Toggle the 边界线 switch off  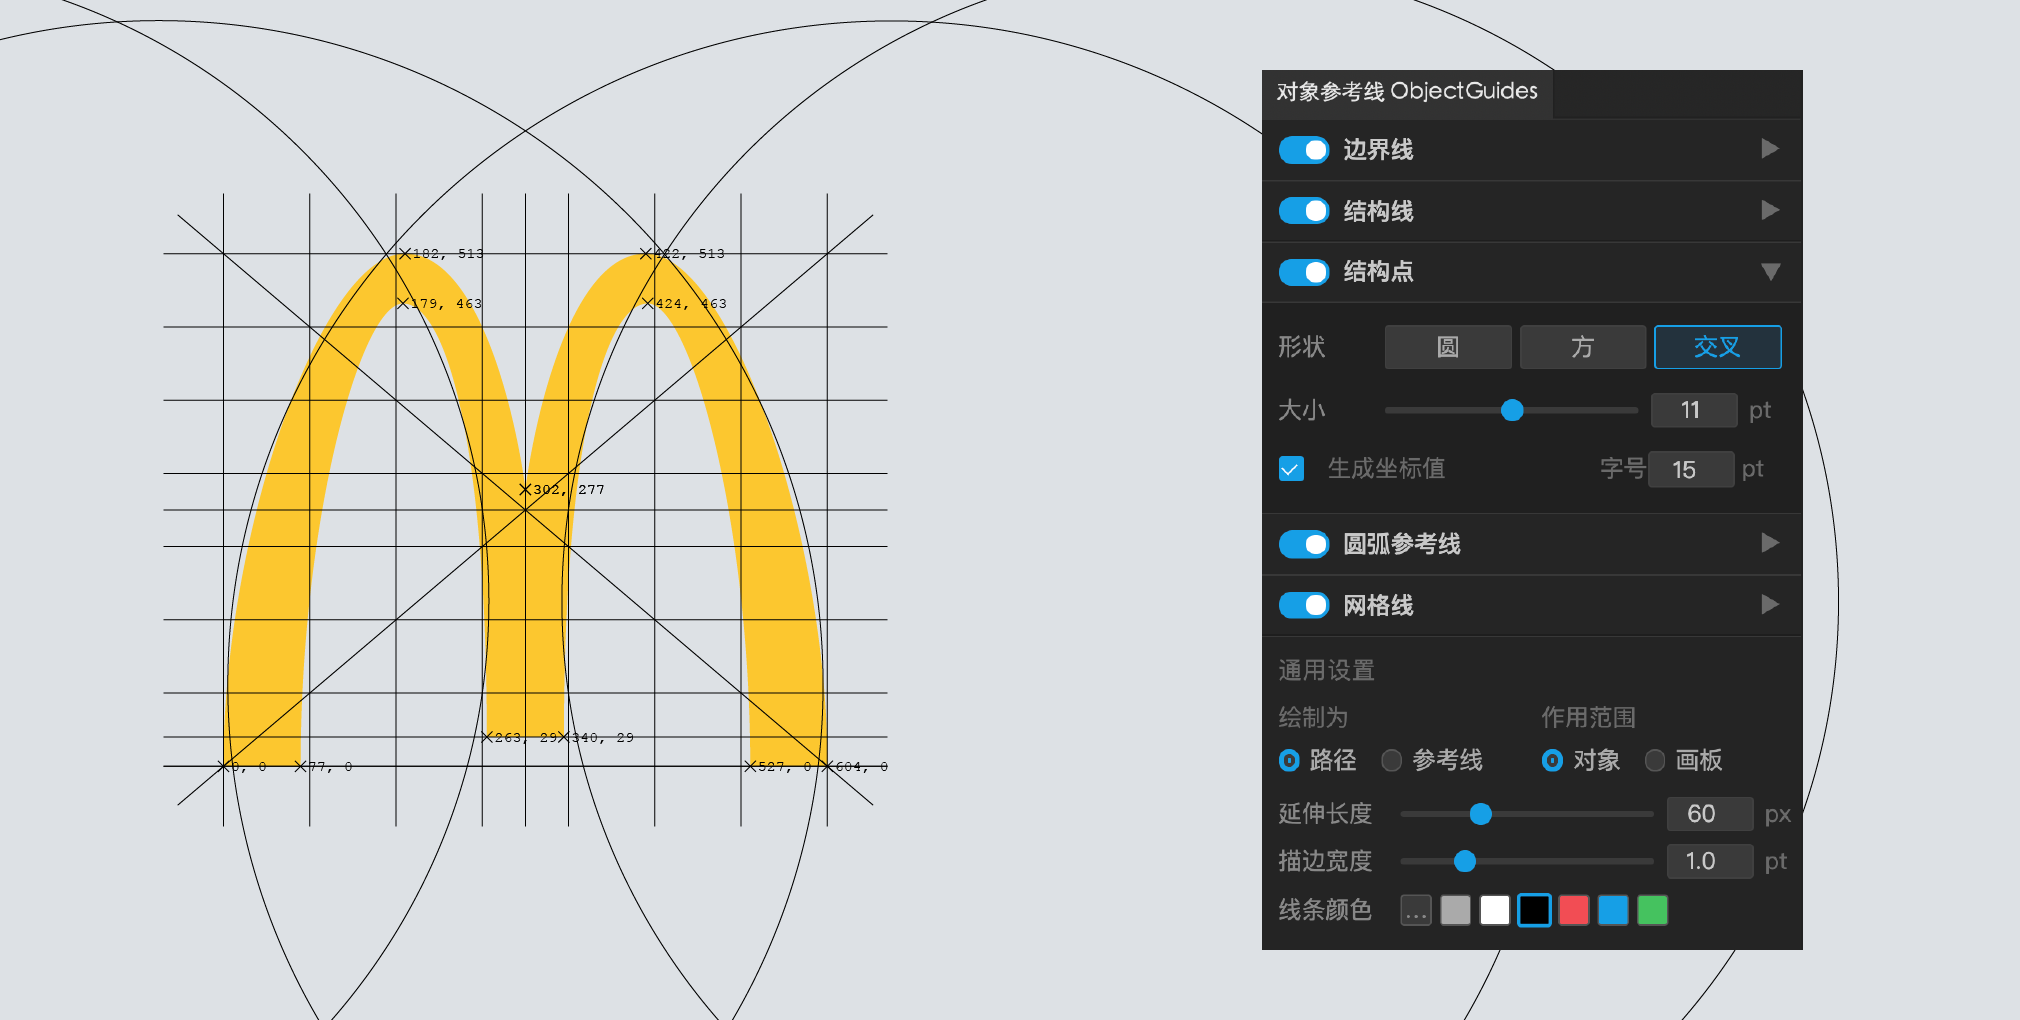point(1304,150)
